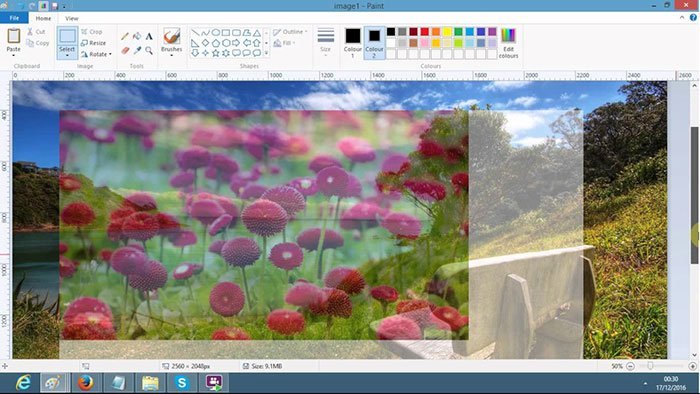Choose the Five-point star shape

point(216,53)
